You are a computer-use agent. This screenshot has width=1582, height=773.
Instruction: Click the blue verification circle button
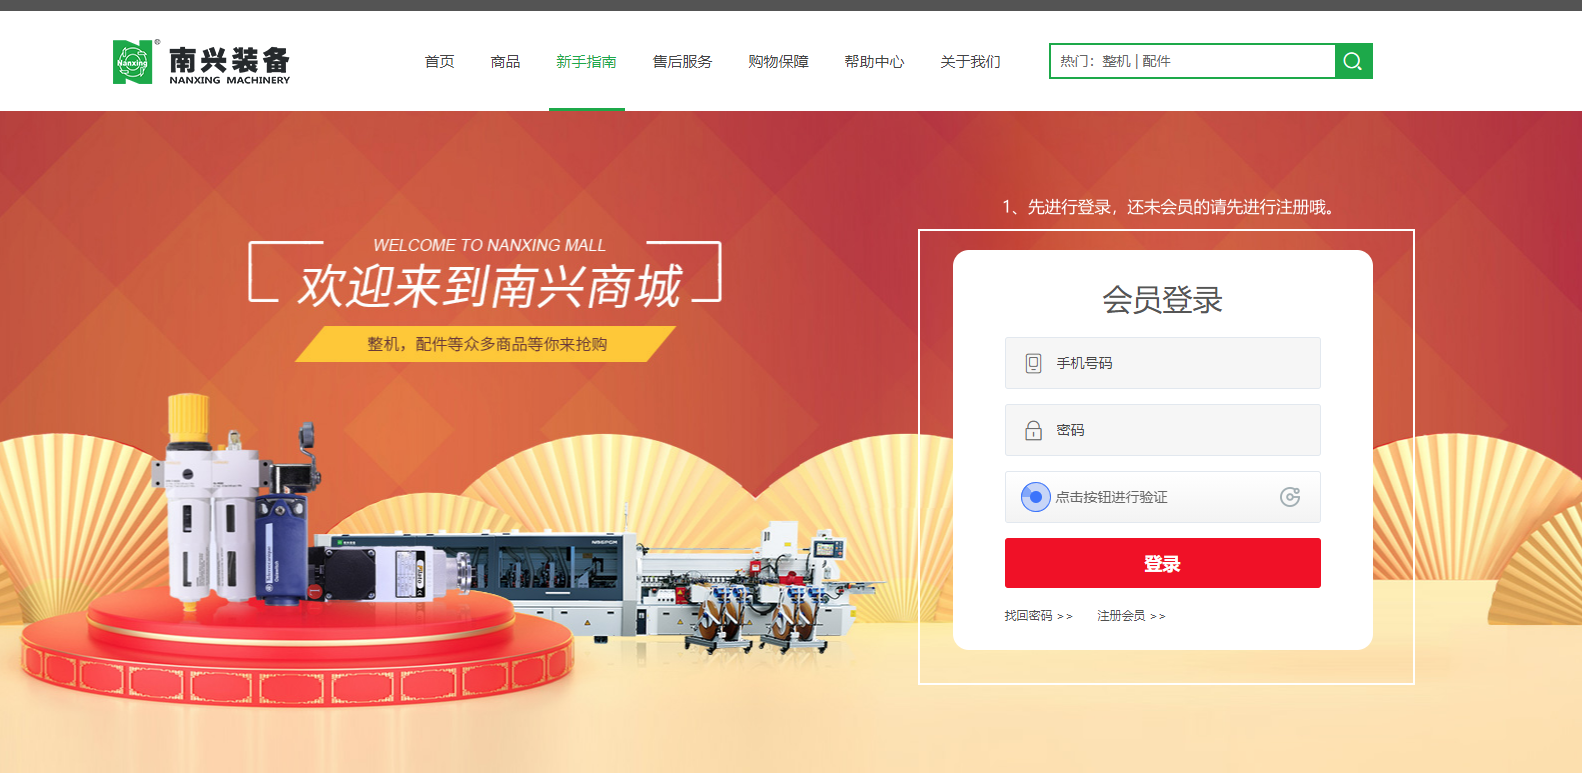pos(1035,497)
